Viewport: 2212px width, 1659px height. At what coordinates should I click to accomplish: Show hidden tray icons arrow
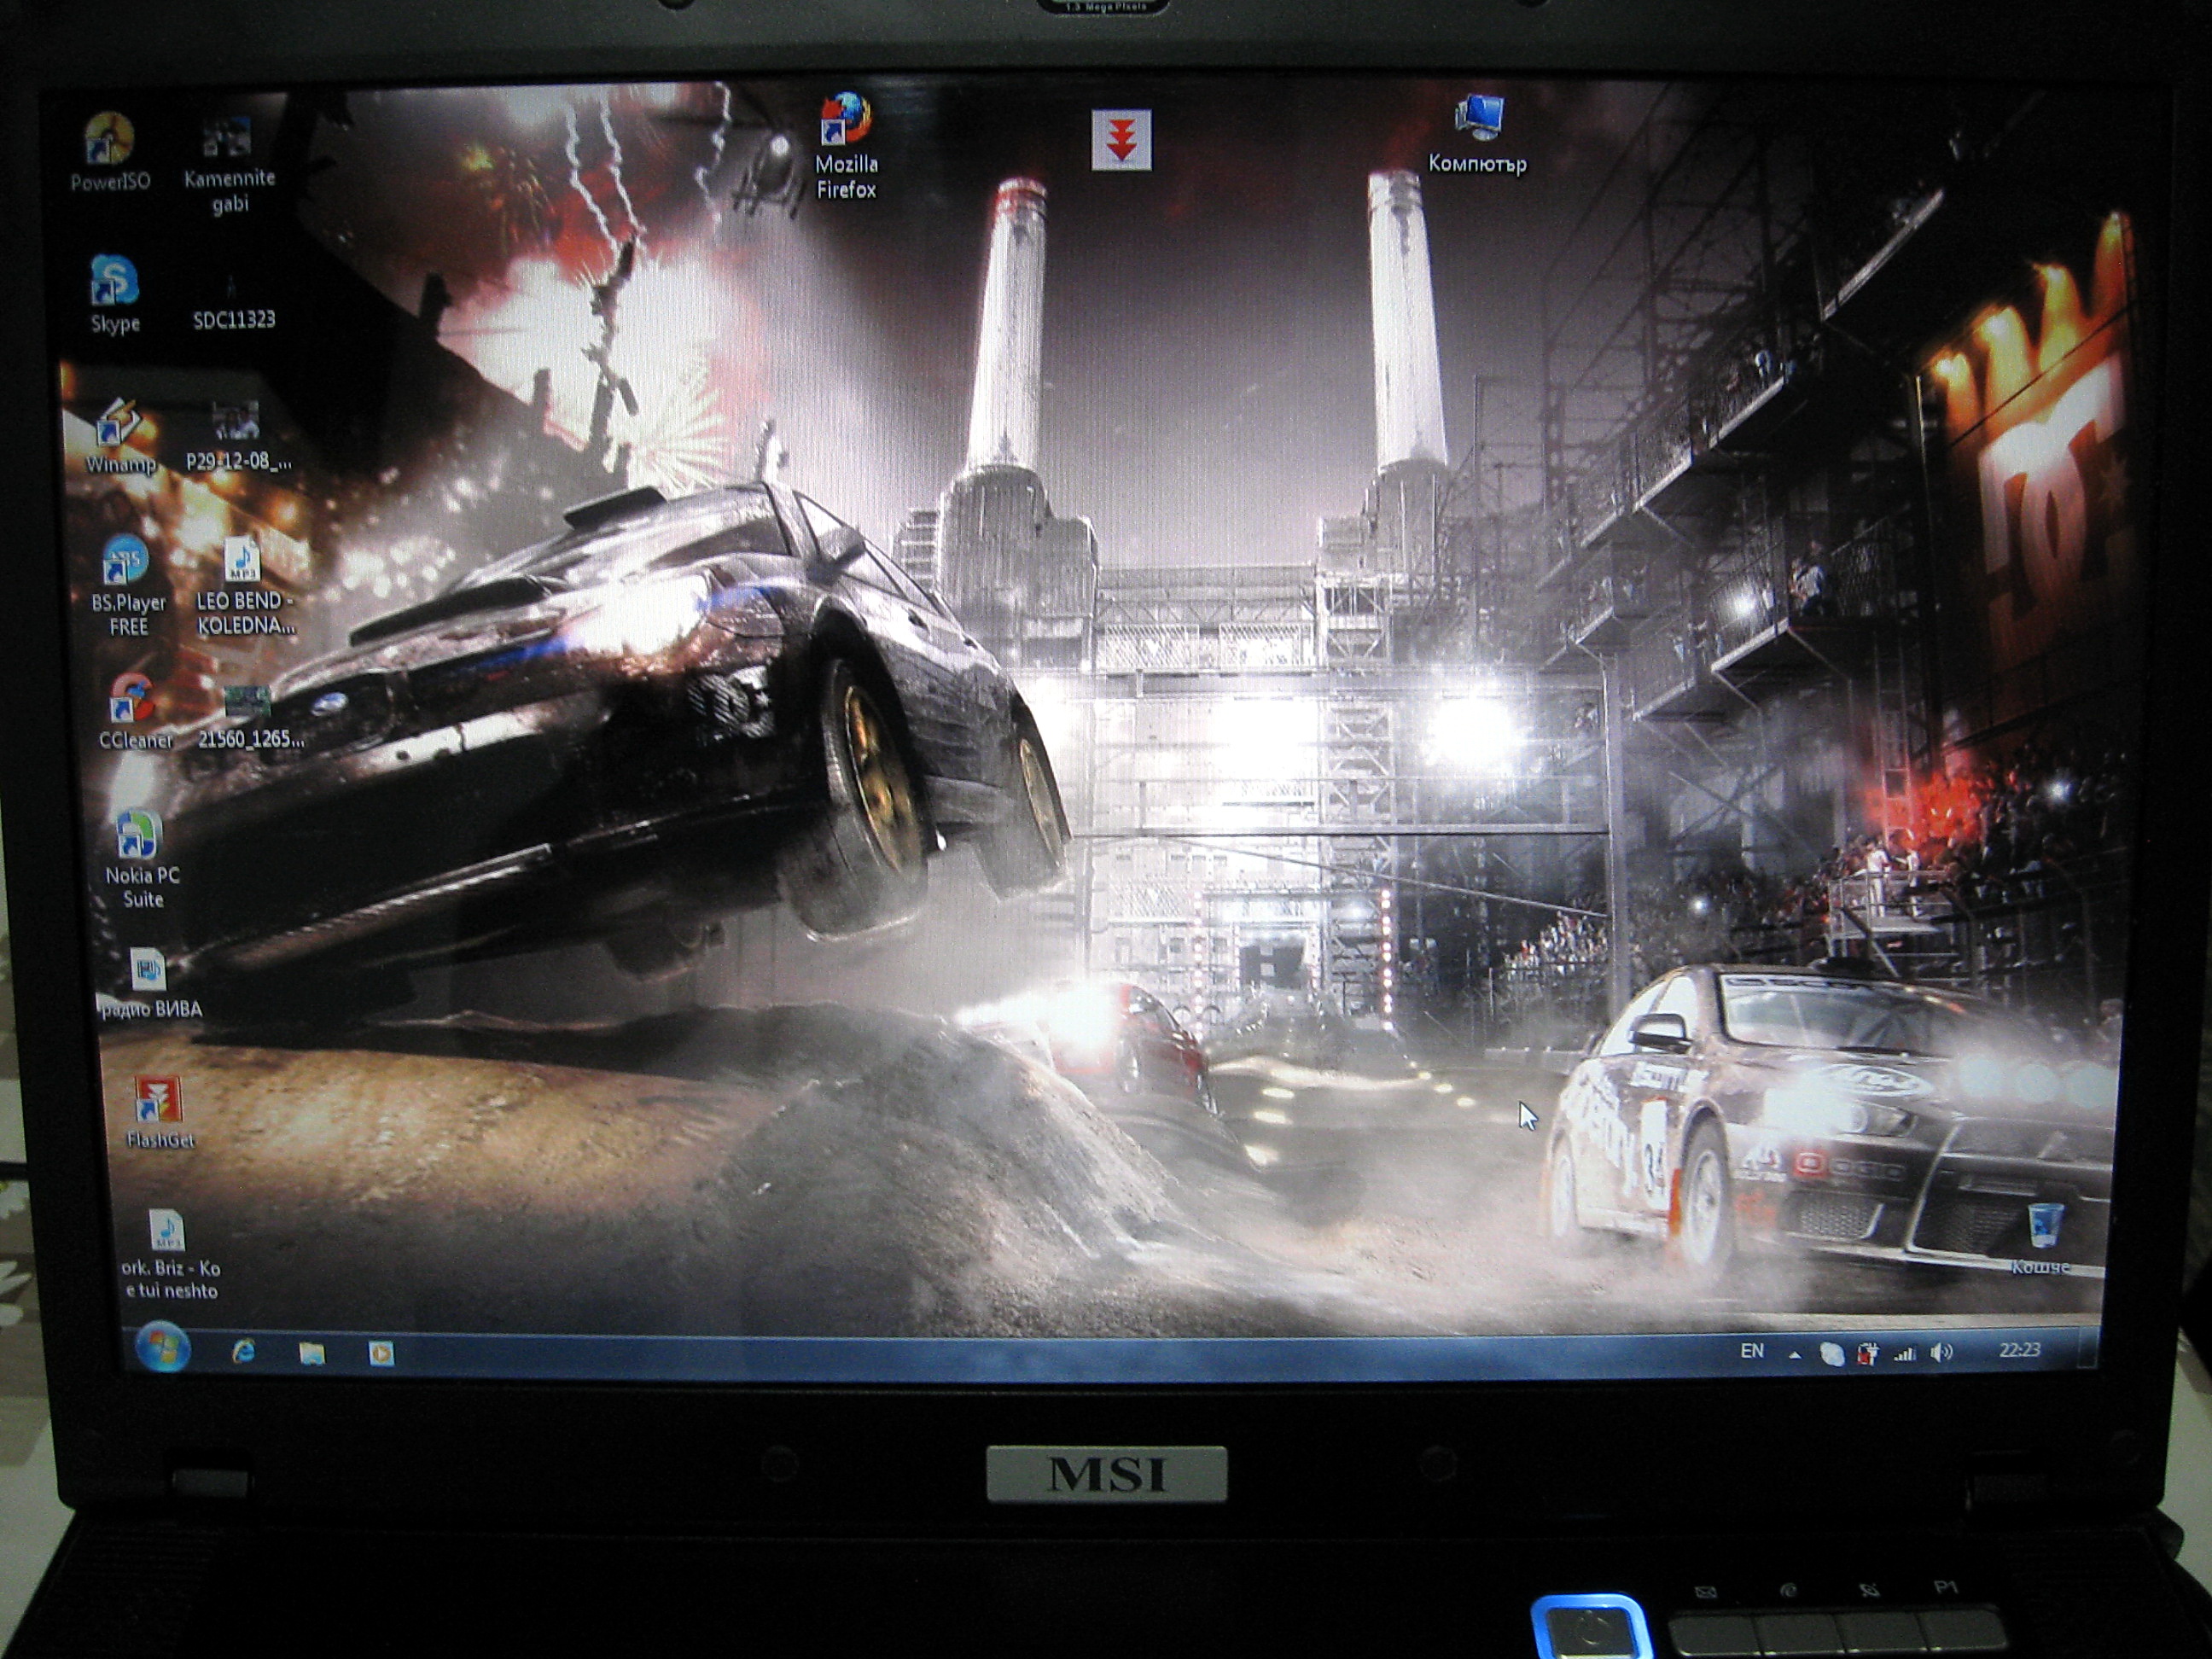click(1795, 1355)
